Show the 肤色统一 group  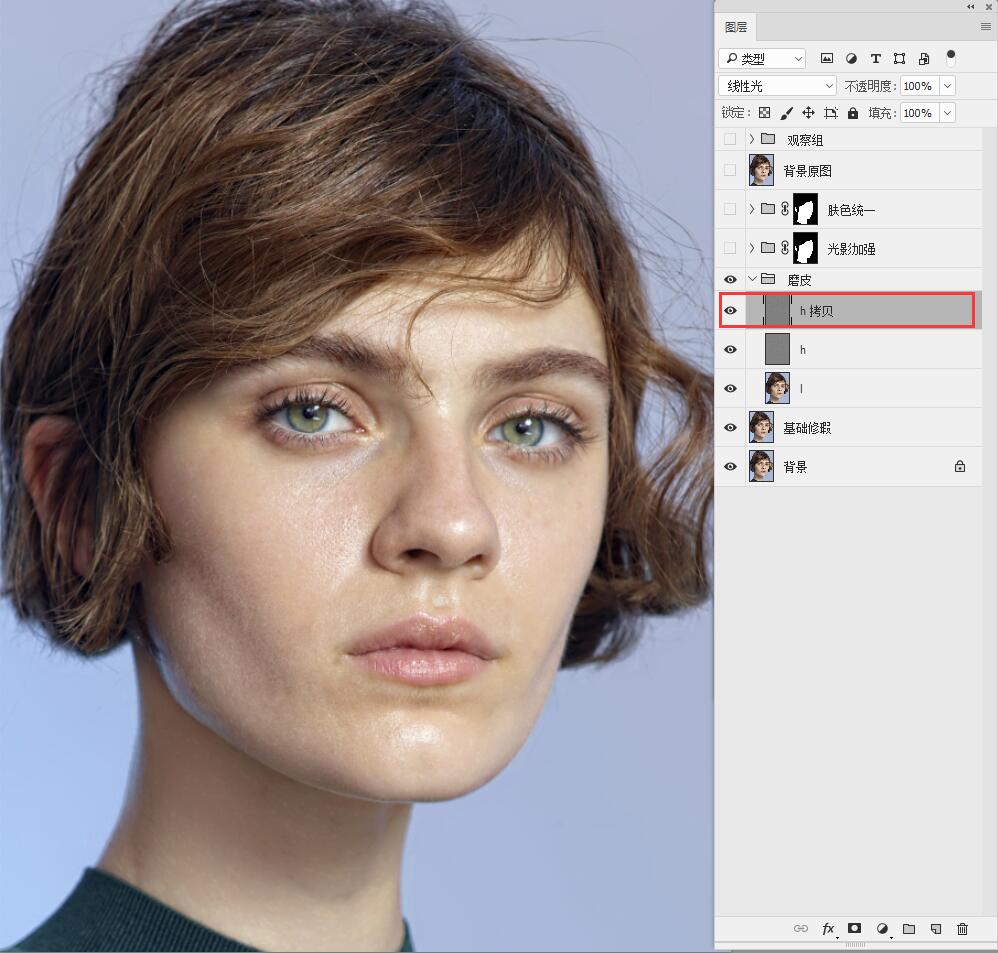[730, 209]
